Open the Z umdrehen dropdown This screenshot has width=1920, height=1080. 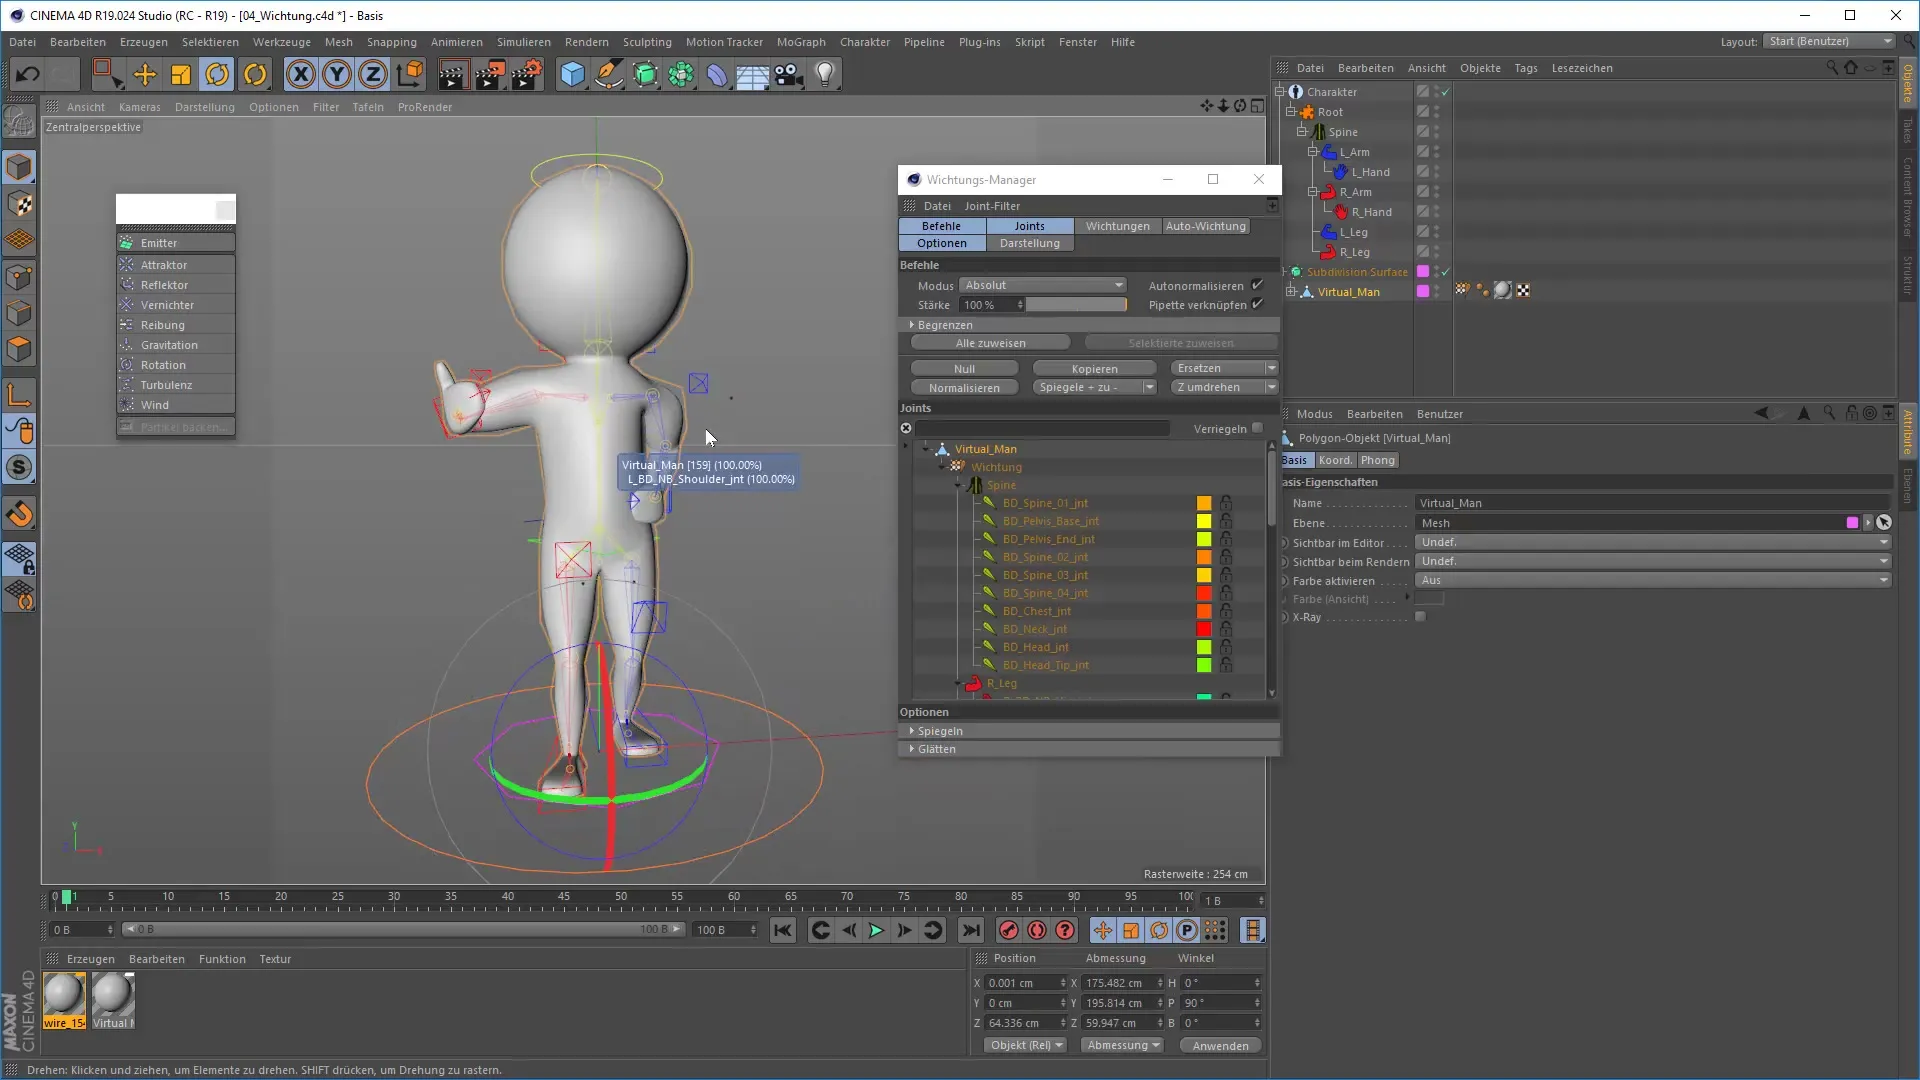tap(1224, 387)
